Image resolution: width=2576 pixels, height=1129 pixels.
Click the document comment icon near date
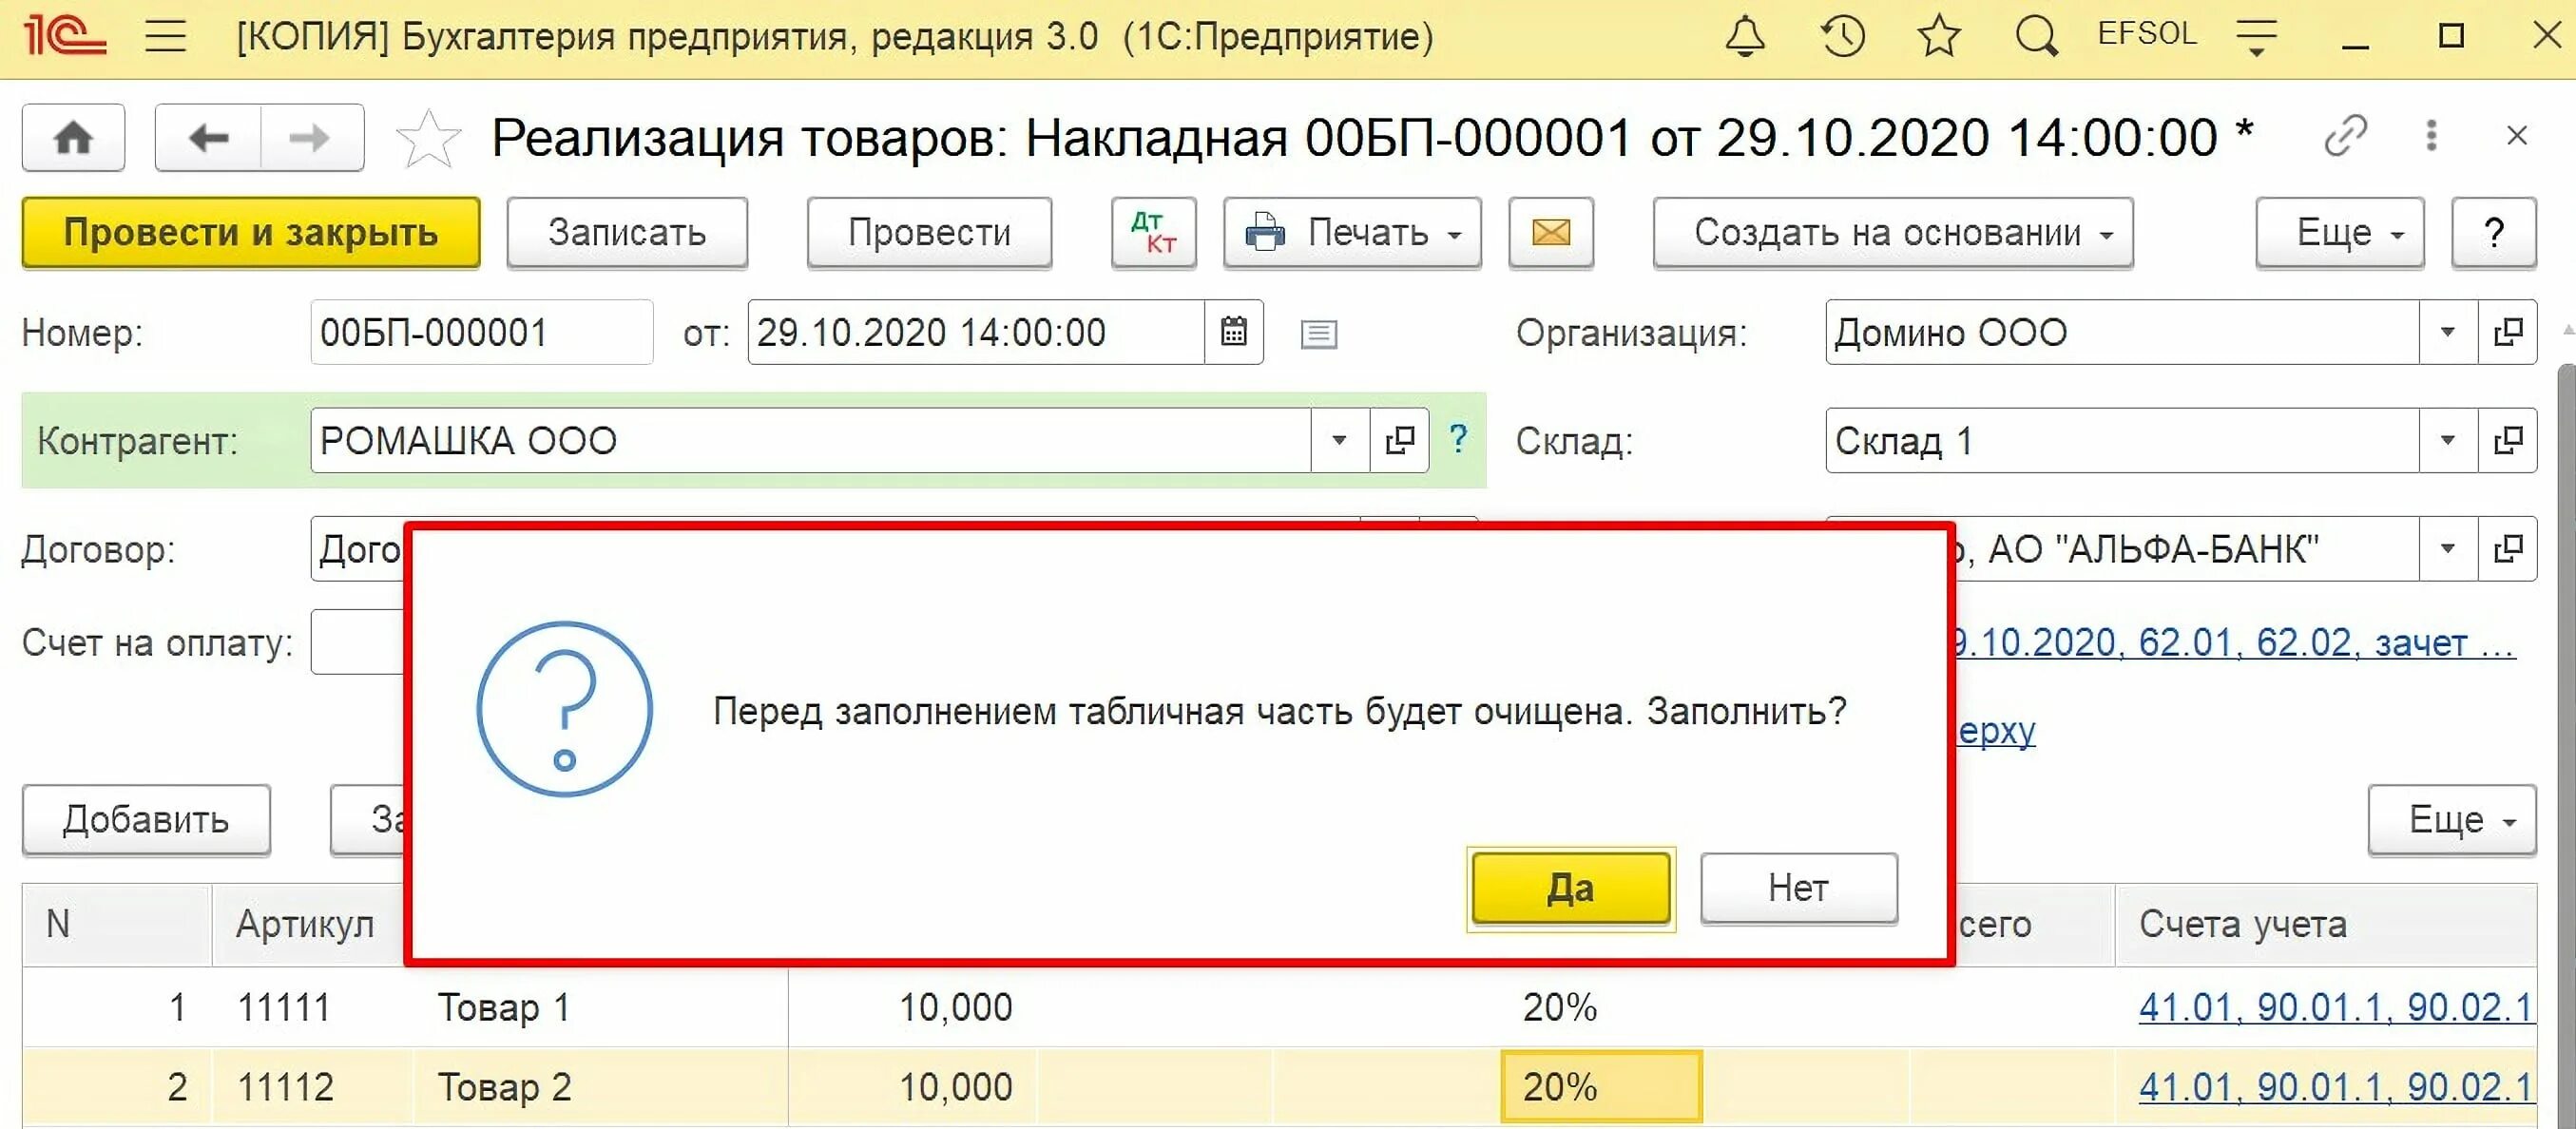(x=1318, y=333)
